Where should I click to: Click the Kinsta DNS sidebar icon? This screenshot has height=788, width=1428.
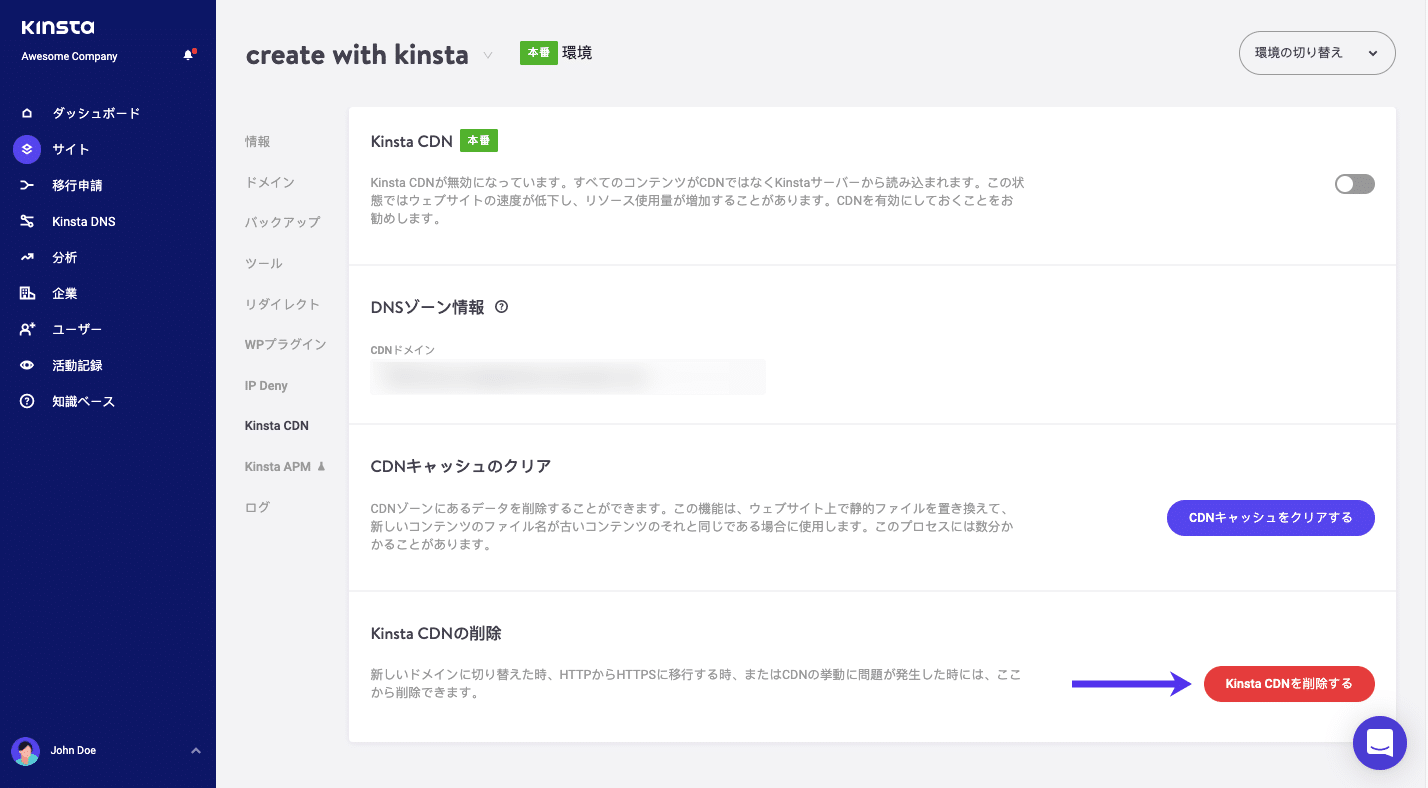click(27, 221)
